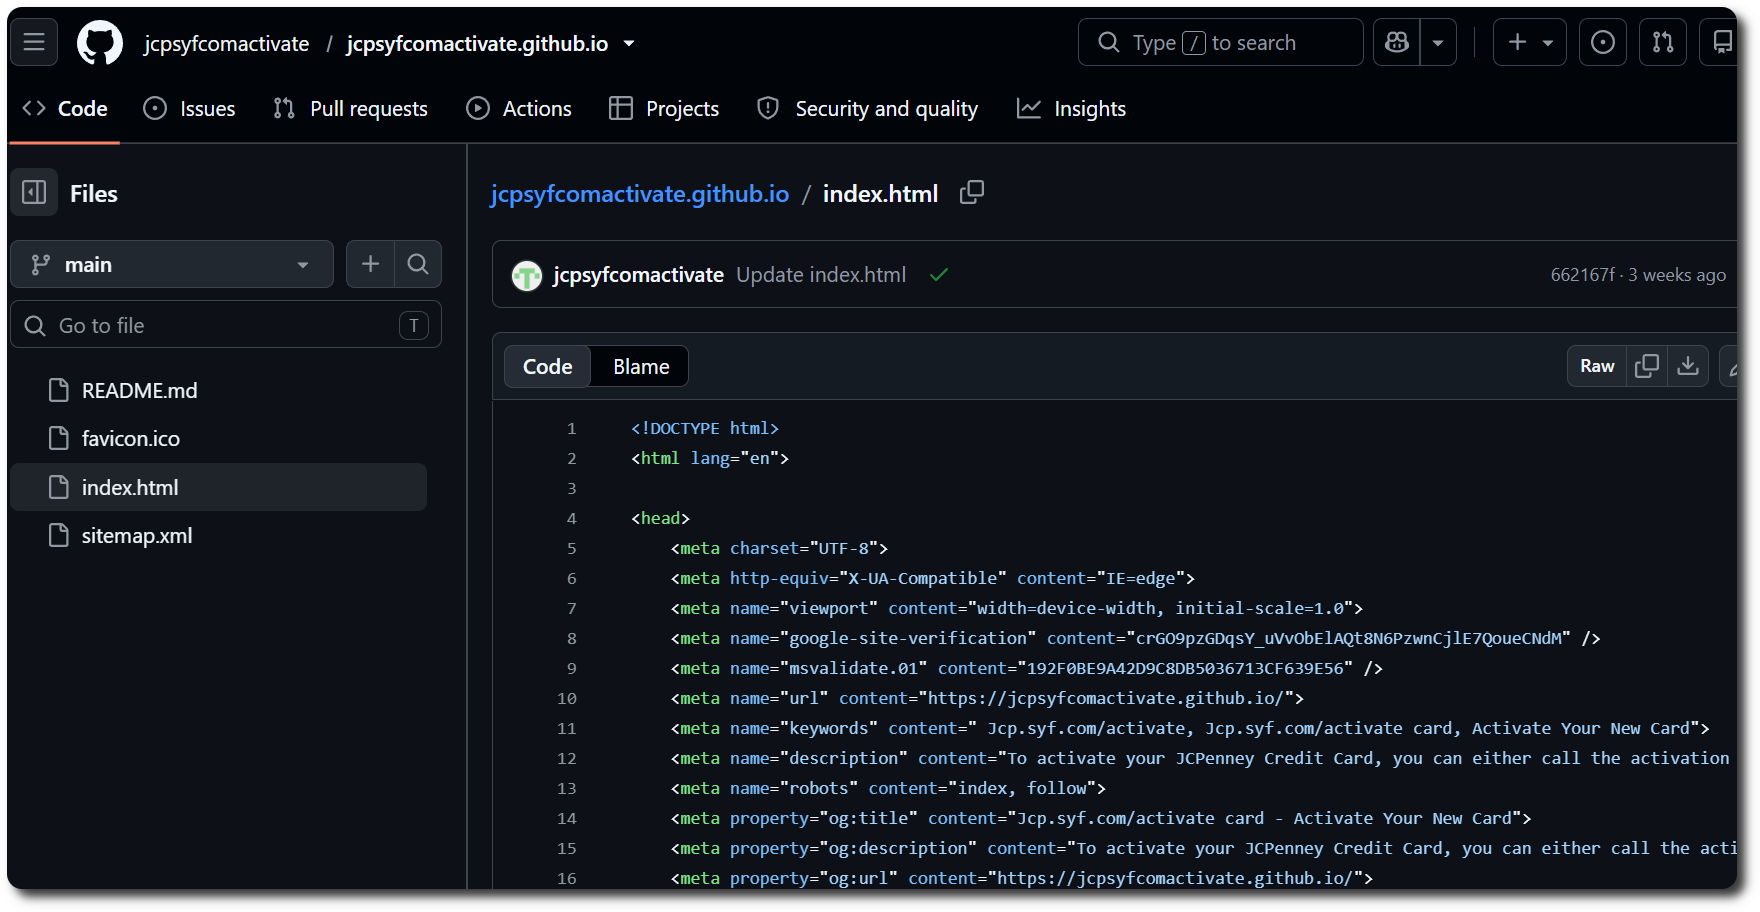
Task: Switch to the Issues tab
Action: click(x=189, y=109)
